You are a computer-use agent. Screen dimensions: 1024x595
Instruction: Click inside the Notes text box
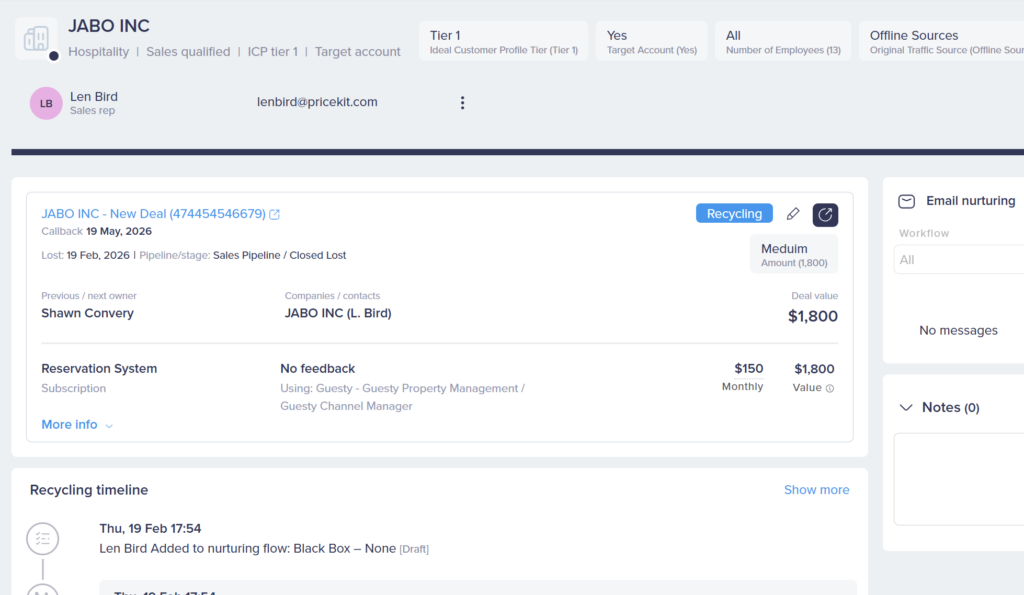point(958,478)
